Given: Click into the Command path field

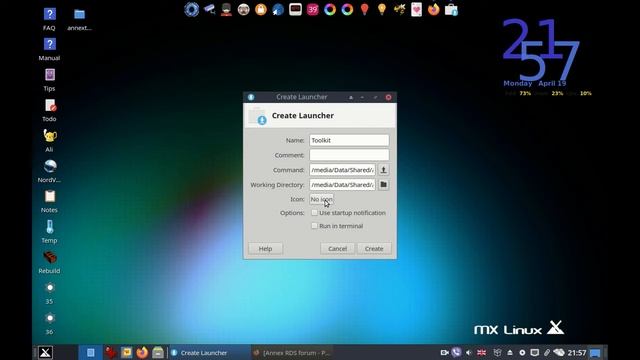Looking at the screenshot, I should (x=342, y=170).
